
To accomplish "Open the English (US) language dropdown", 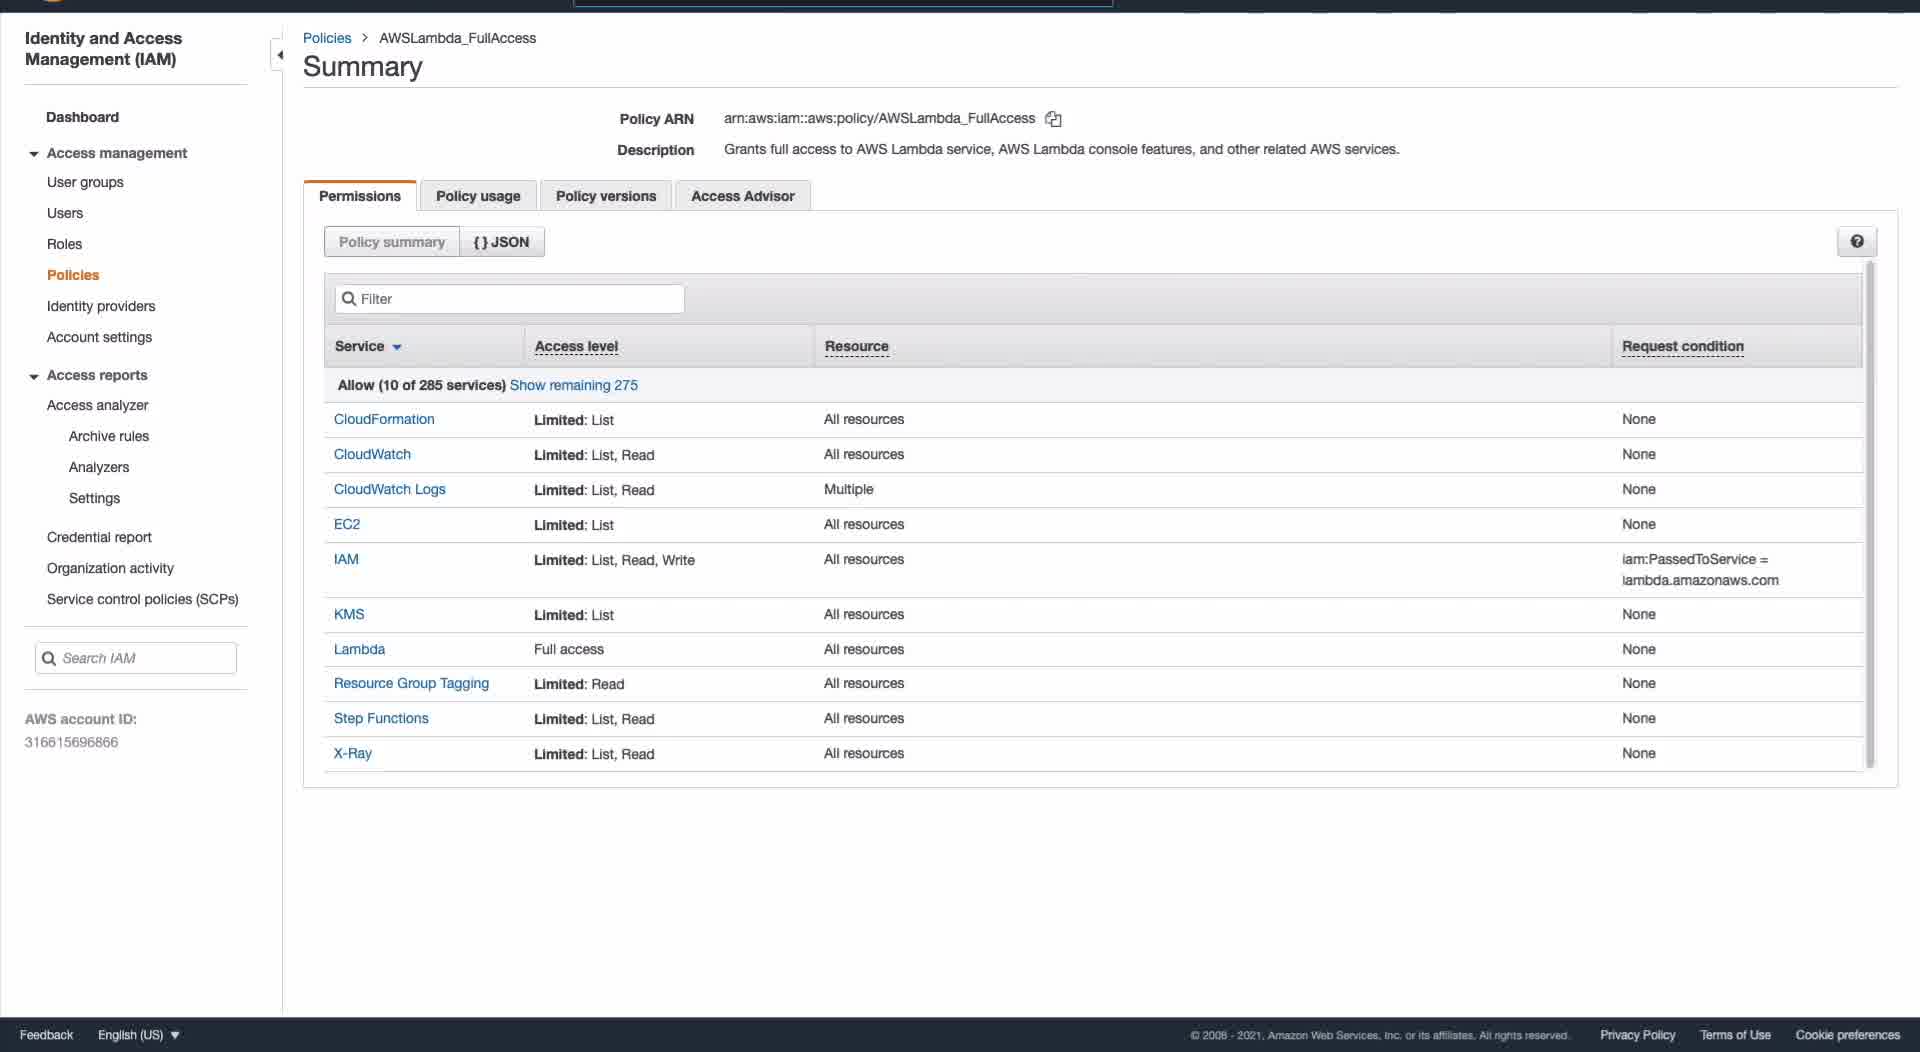I will click(x=139, y=1035).
